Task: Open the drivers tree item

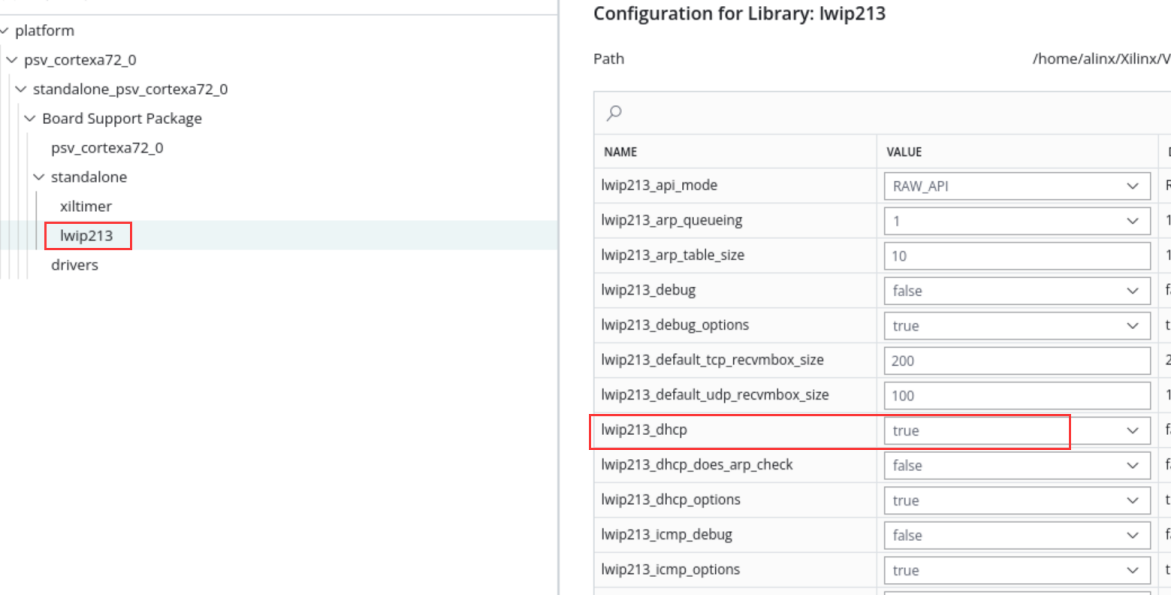Action: click(74, 265)
